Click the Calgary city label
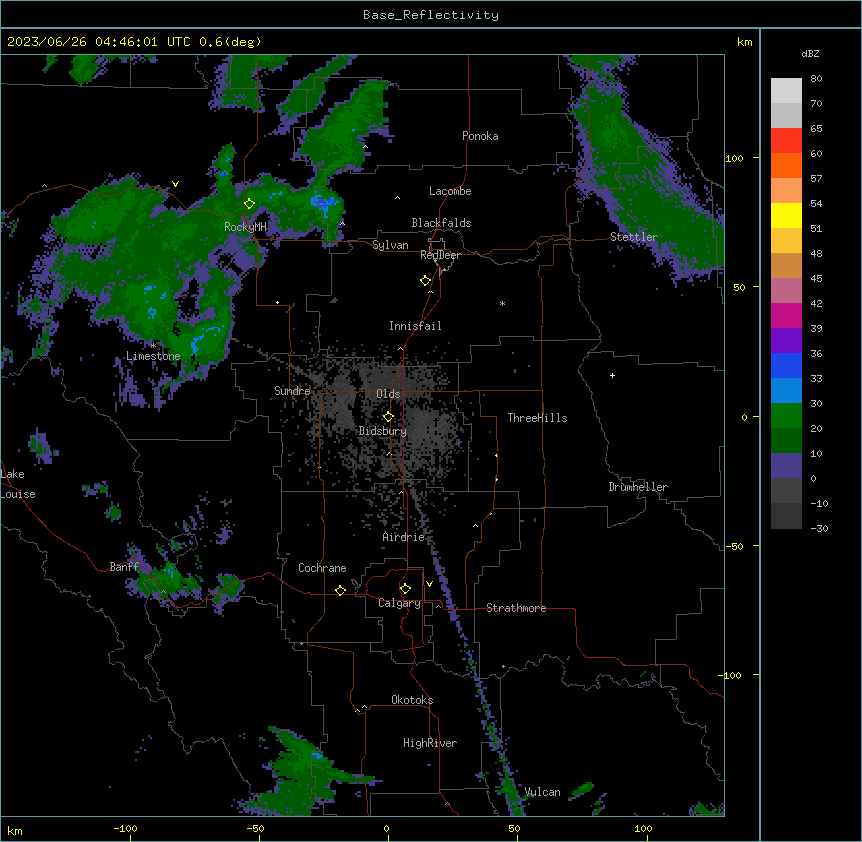 coord(399,603)
